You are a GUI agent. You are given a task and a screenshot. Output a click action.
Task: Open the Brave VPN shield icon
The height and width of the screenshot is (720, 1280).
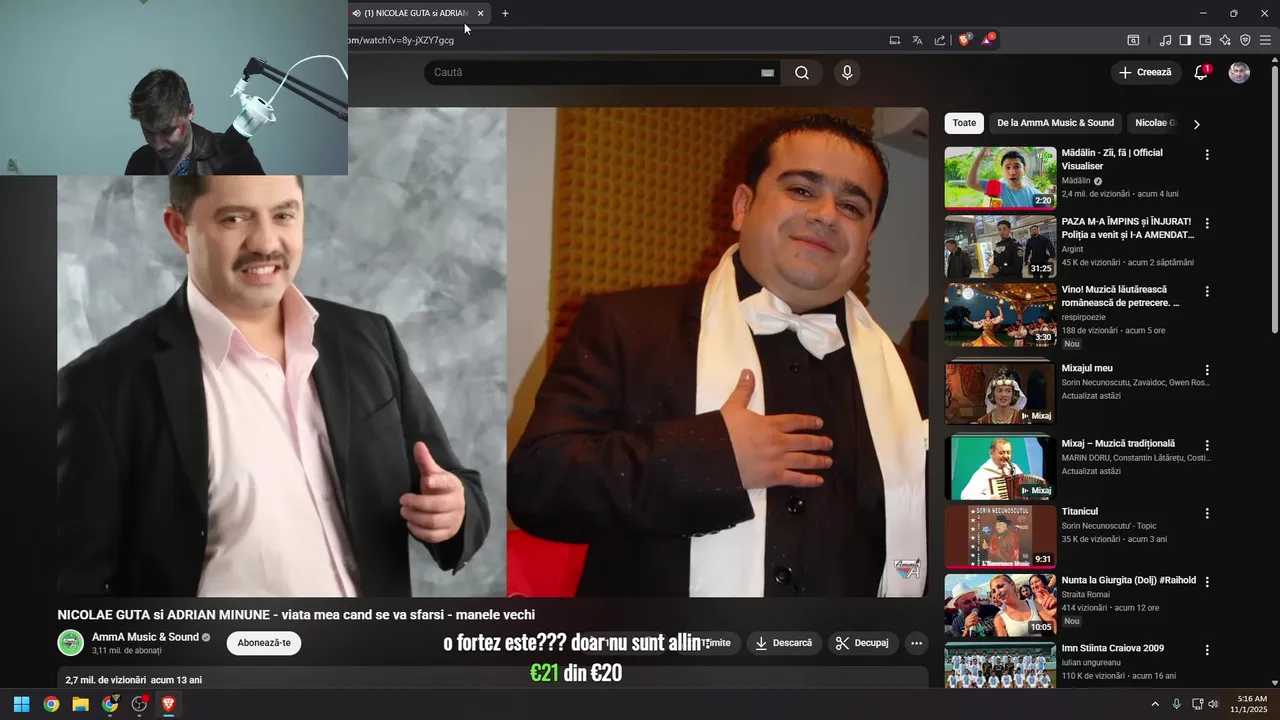1245,40
